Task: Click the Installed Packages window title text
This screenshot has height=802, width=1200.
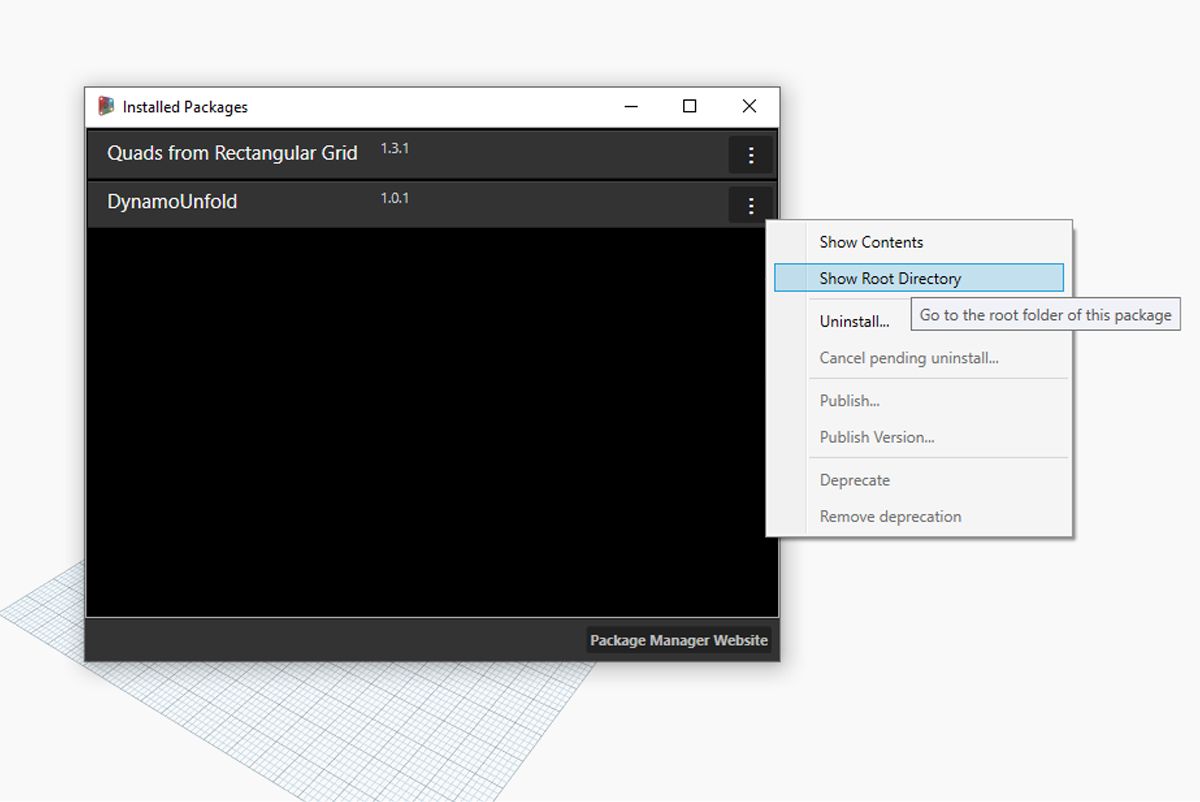Action: pyautogui.click(x=185, y=107)
